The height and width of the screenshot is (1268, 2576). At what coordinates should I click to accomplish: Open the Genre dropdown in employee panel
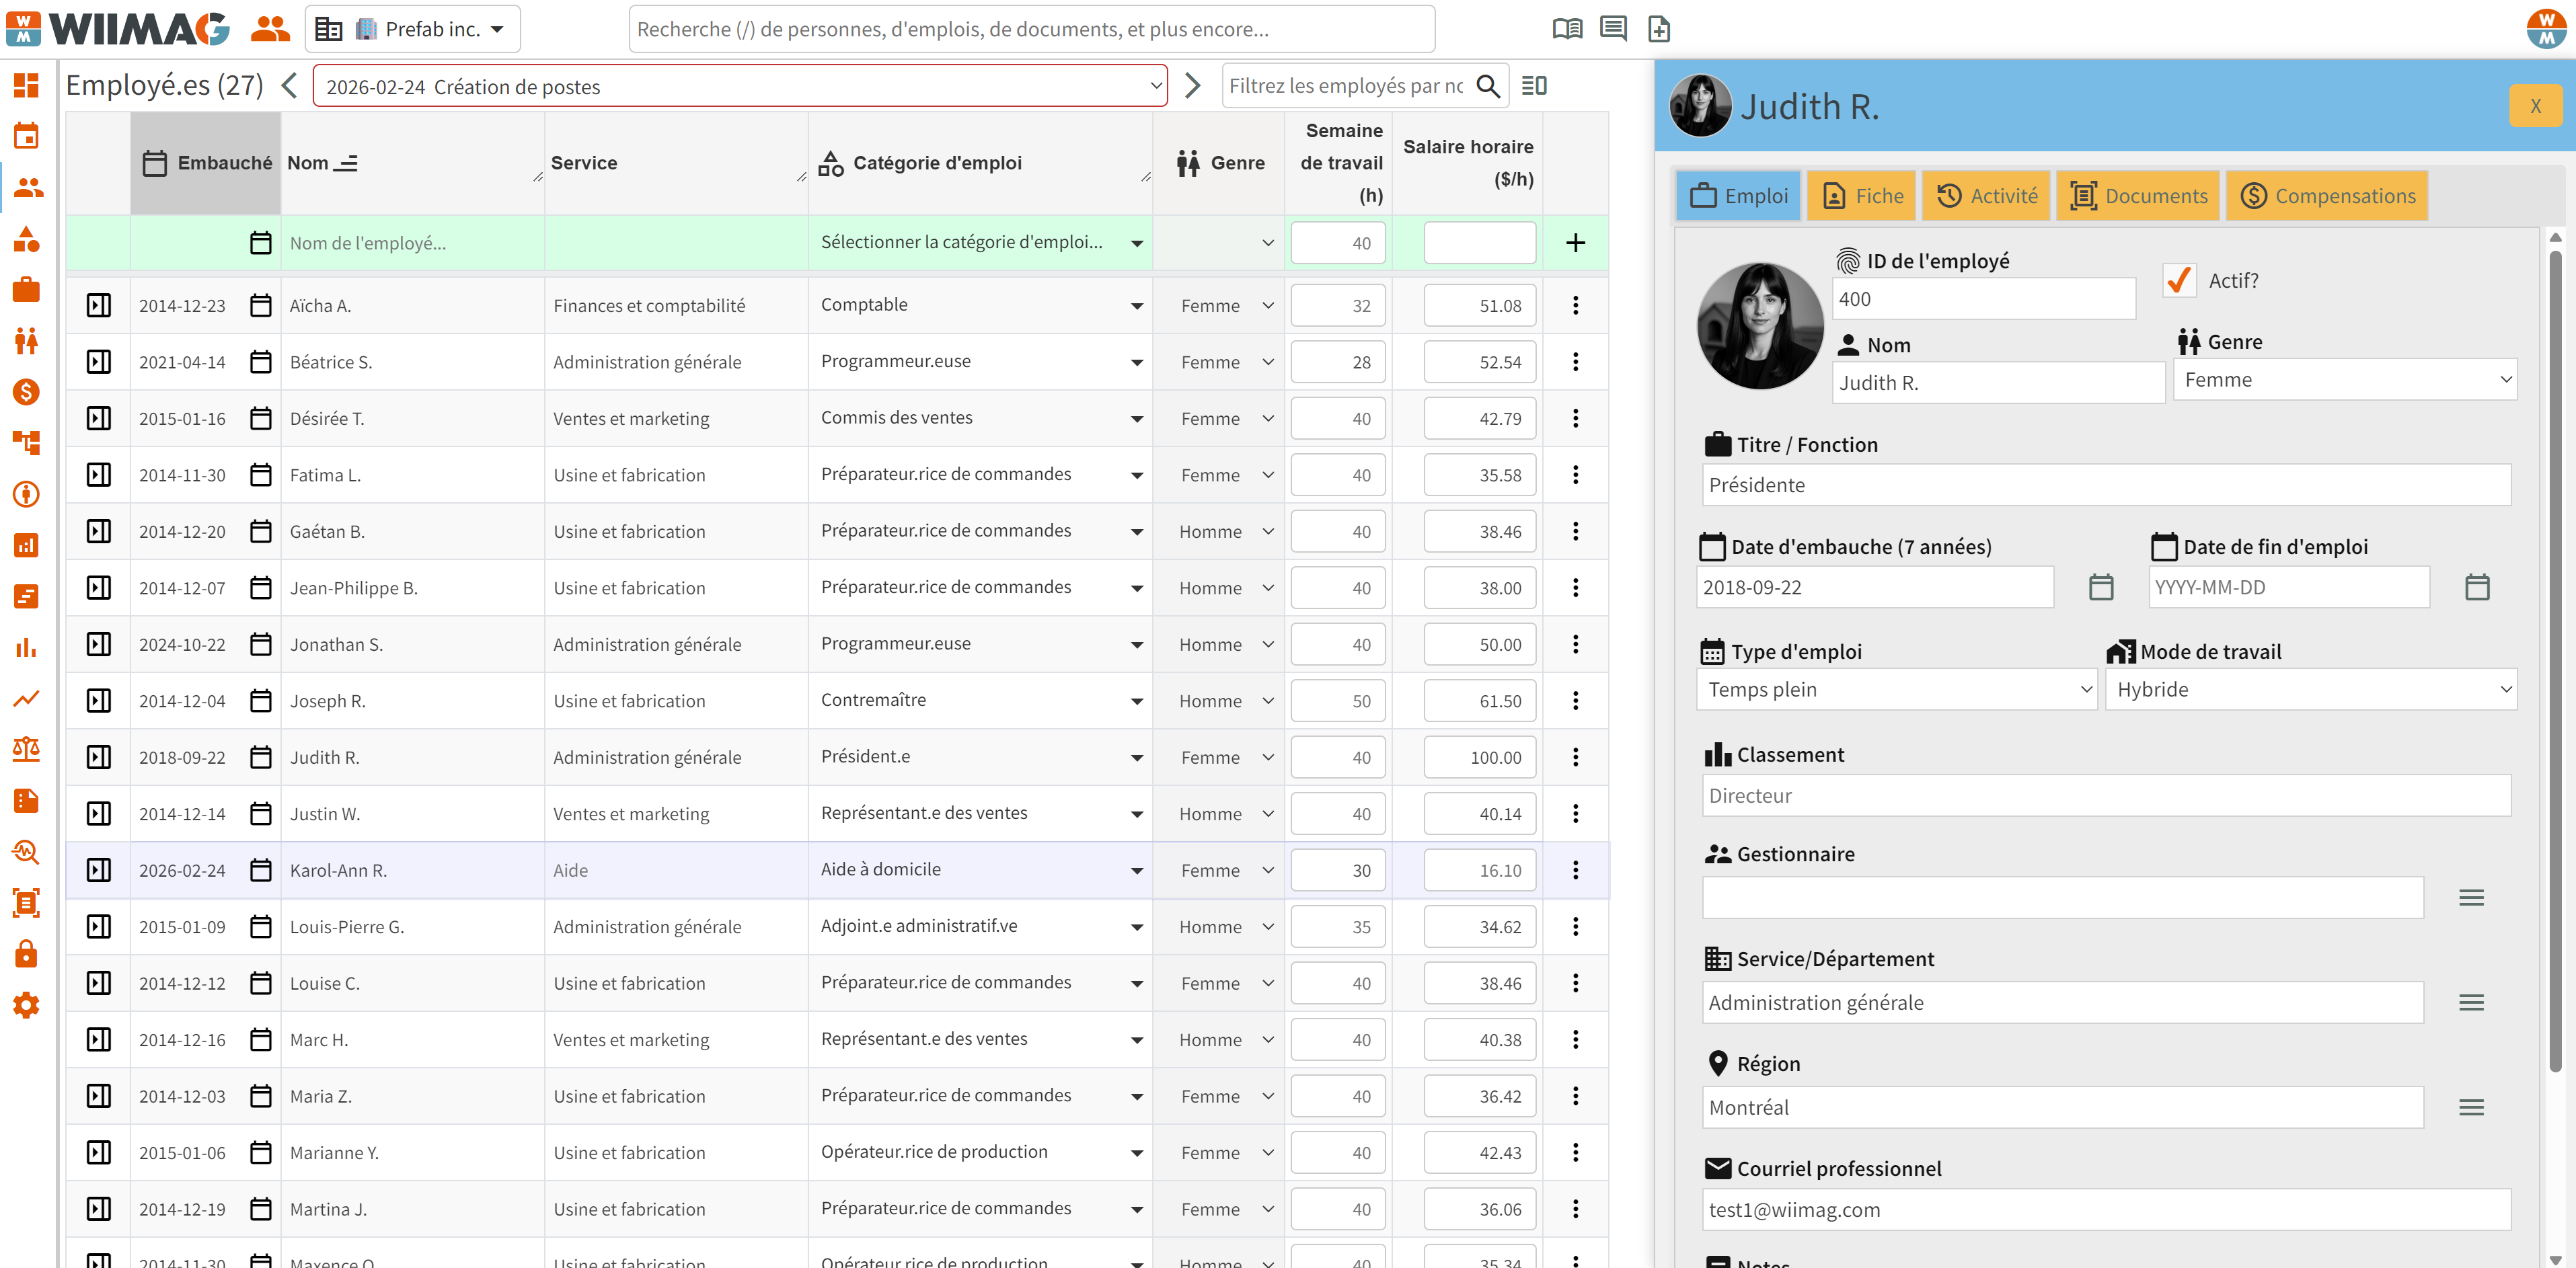(x=2344, y=380)
